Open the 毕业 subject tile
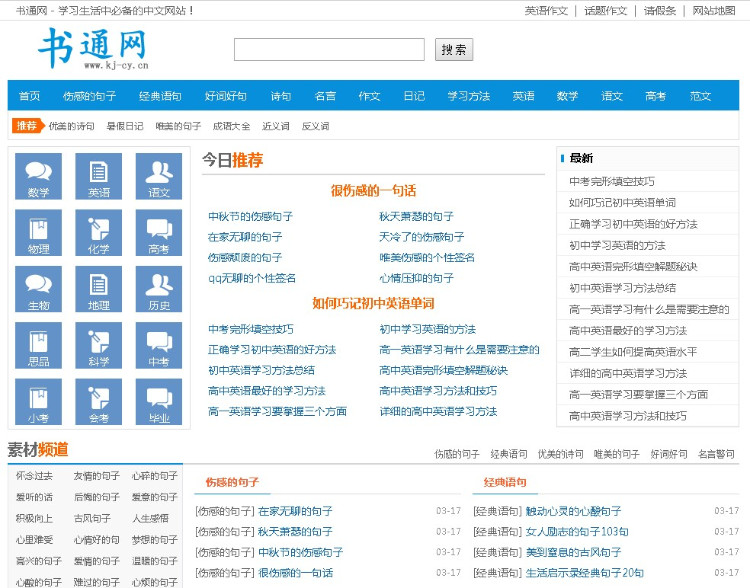Image resolution: width=750 pixels, height=588 pixels. [159, 402]
